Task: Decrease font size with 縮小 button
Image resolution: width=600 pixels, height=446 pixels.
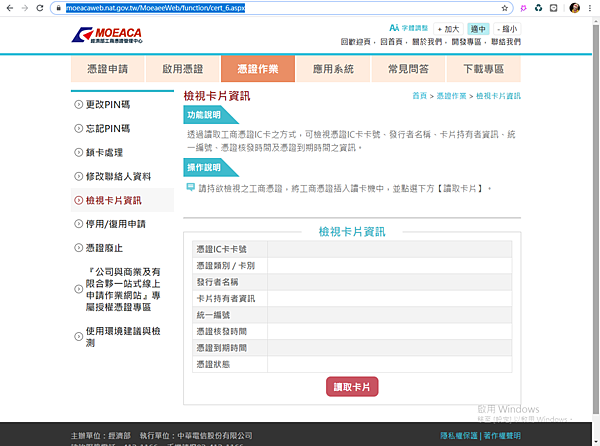Action: [507, 29]
